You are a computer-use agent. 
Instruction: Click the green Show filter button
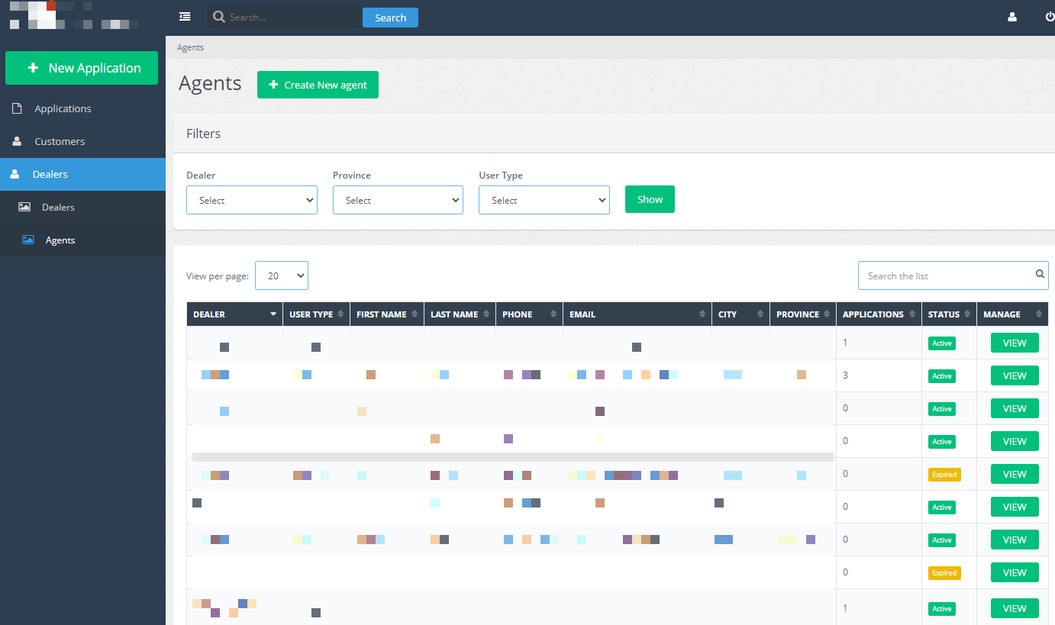pyautogui.click(x=650, y=199)
